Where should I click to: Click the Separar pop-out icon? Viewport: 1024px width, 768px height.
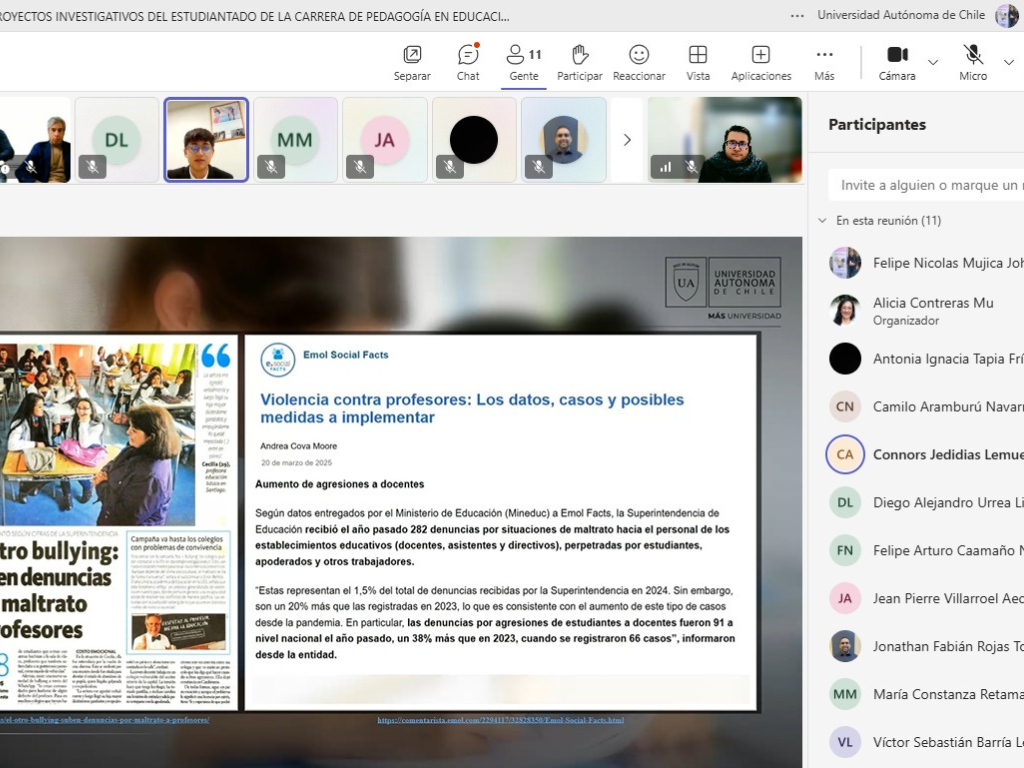coord(412,54)
